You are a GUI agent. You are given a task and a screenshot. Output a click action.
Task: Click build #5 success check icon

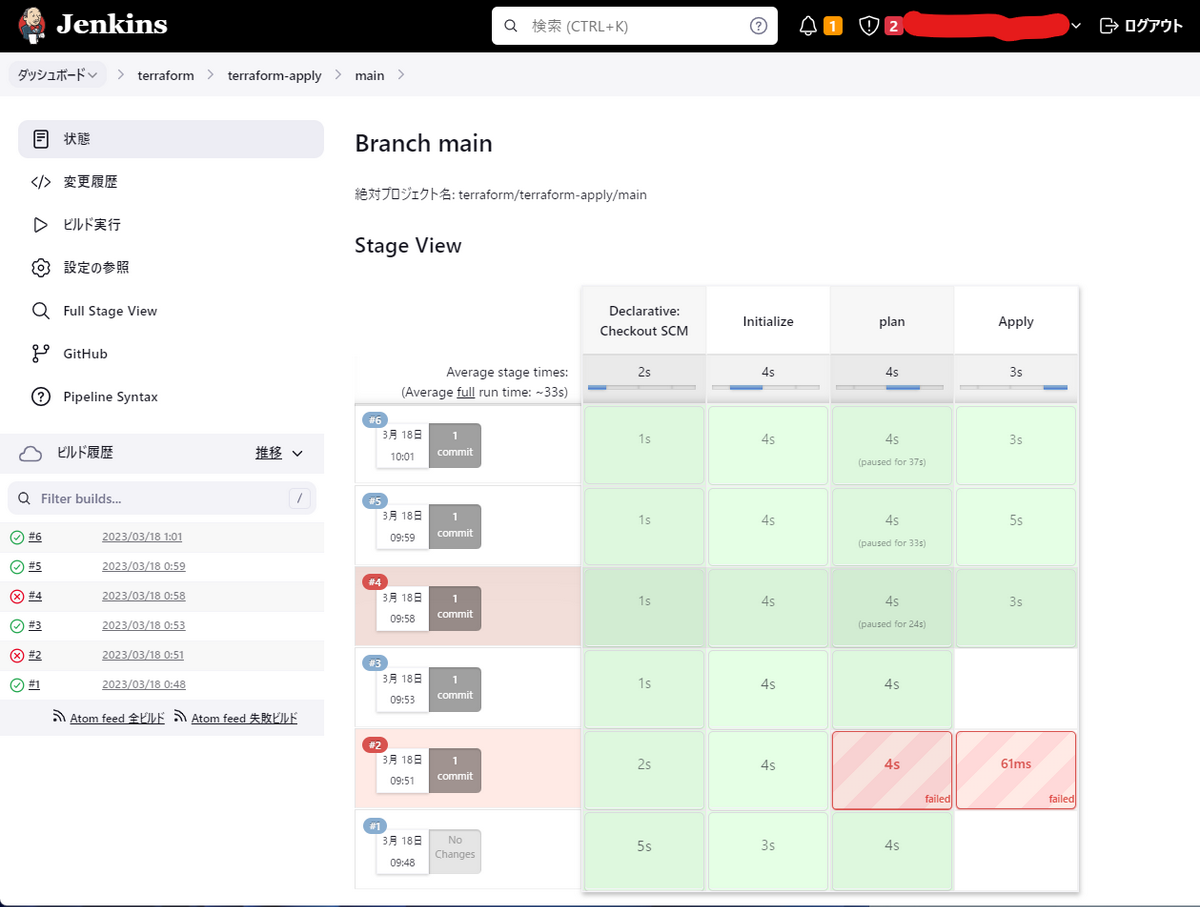coord(17,567)
